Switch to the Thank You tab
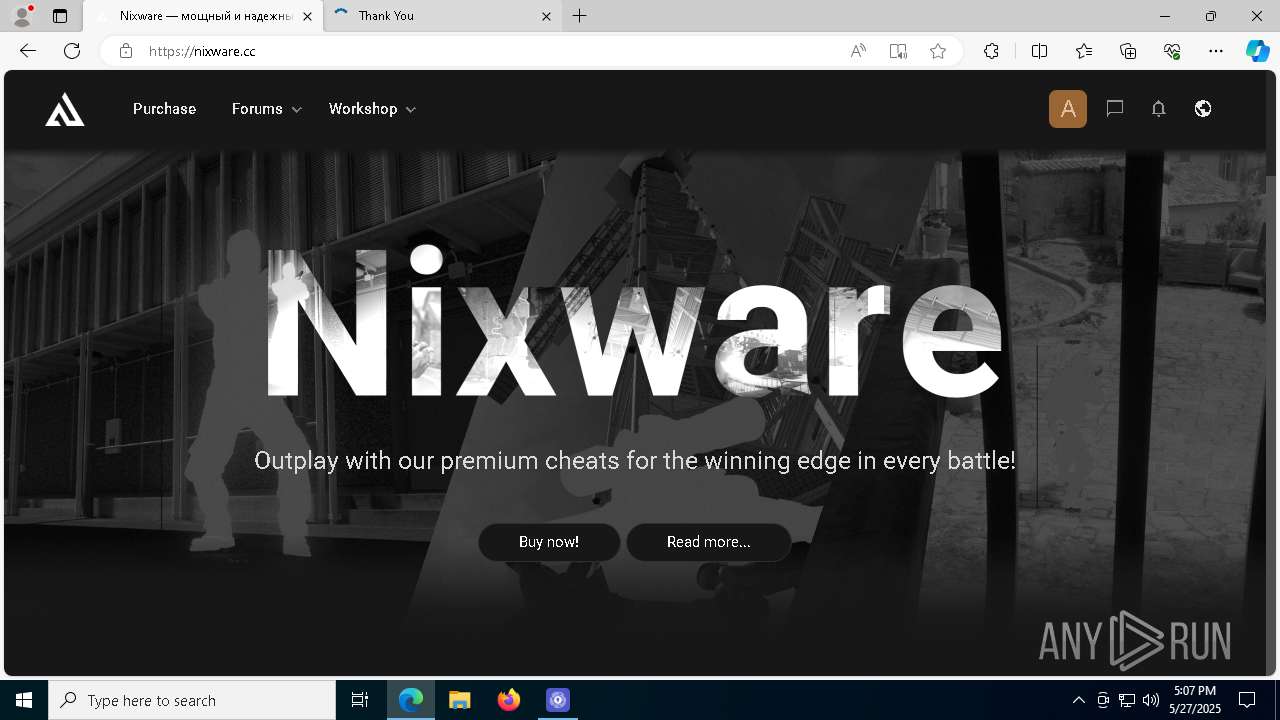1280x720 pixels. [x=443, y=16]
